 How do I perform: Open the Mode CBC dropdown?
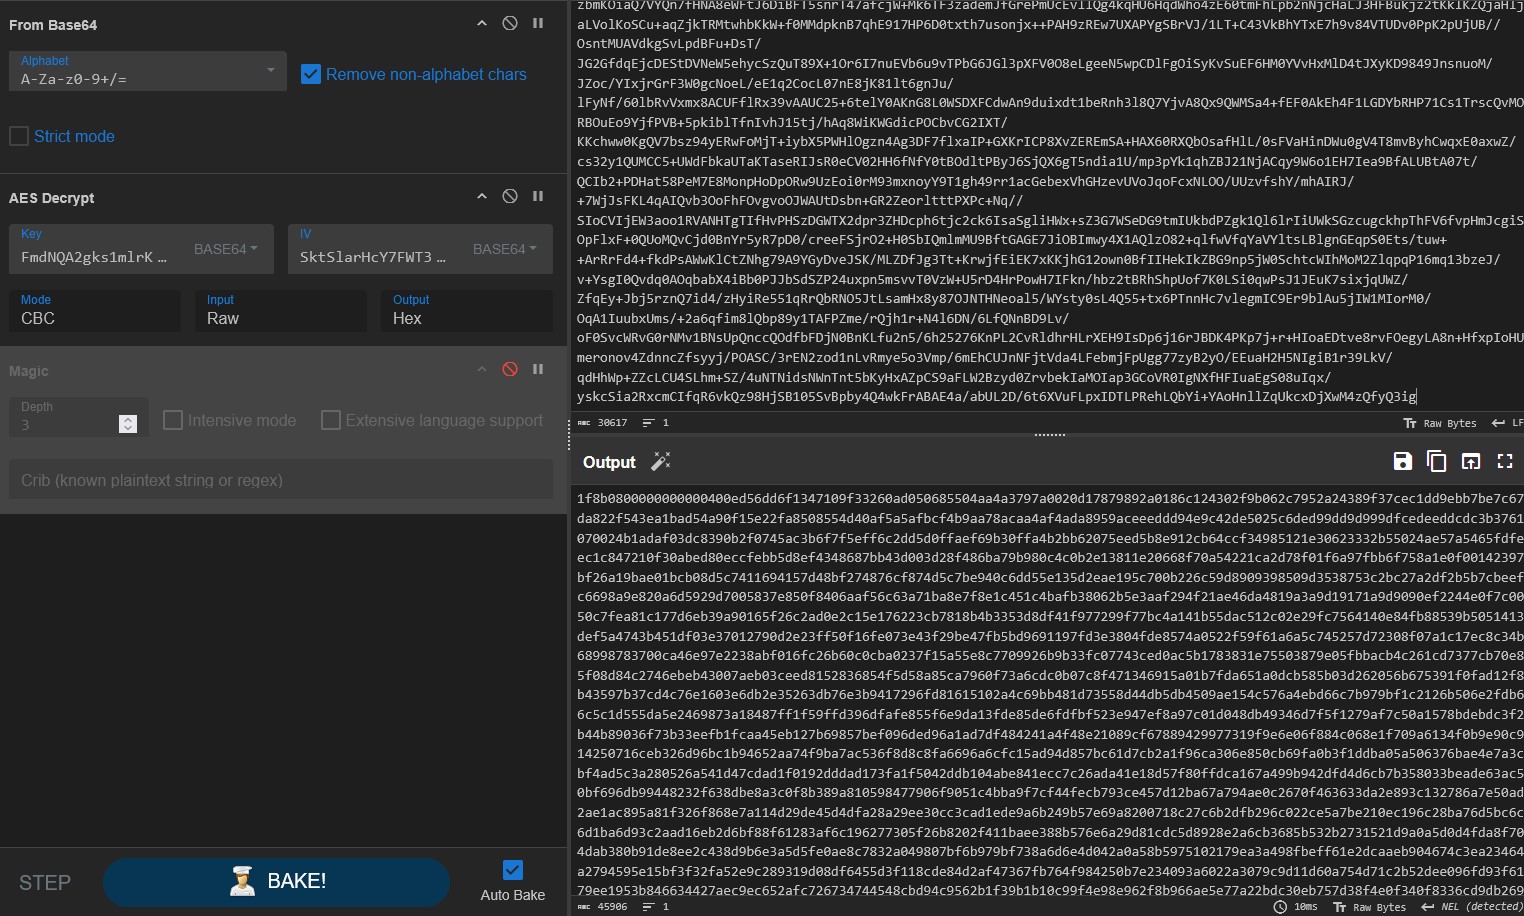94,317
